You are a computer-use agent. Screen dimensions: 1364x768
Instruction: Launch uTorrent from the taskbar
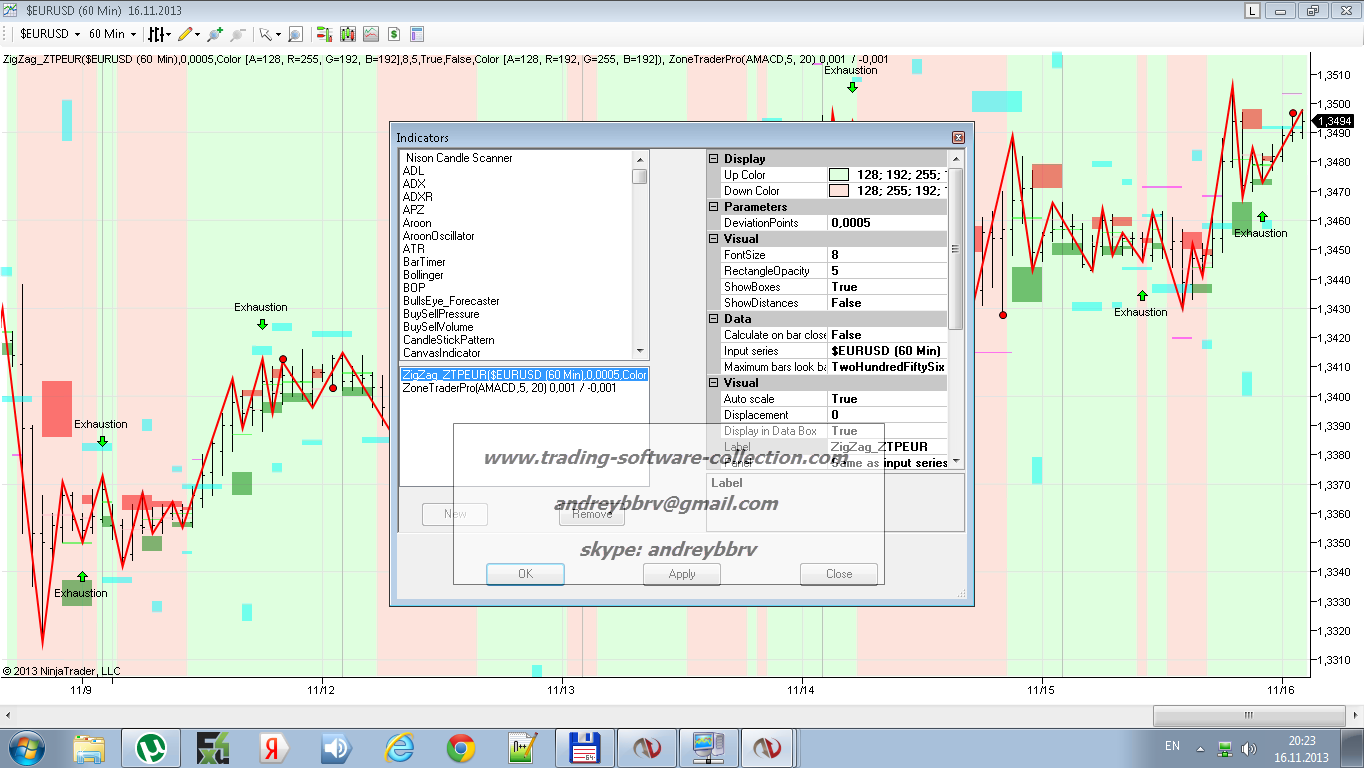tap(151, 748)
